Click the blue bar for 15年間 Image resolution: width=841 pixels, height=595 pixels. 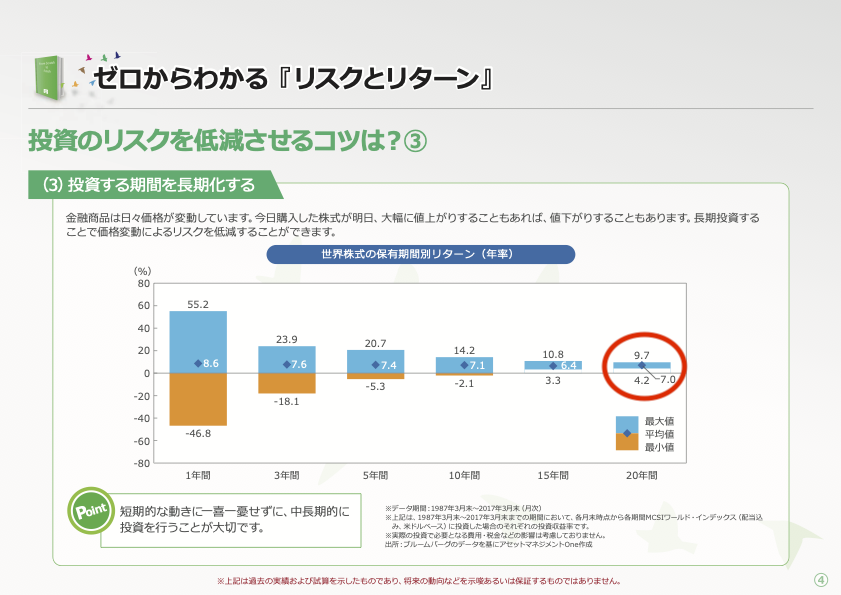(553, 365)
